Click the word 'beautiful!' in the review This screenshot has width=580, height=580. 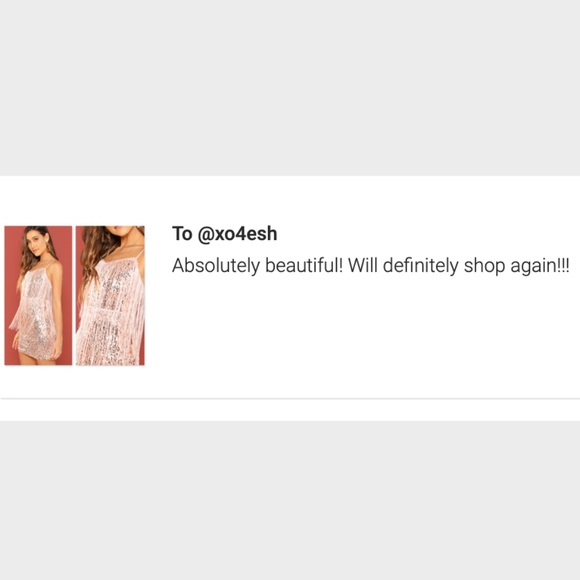click(304, 266)
